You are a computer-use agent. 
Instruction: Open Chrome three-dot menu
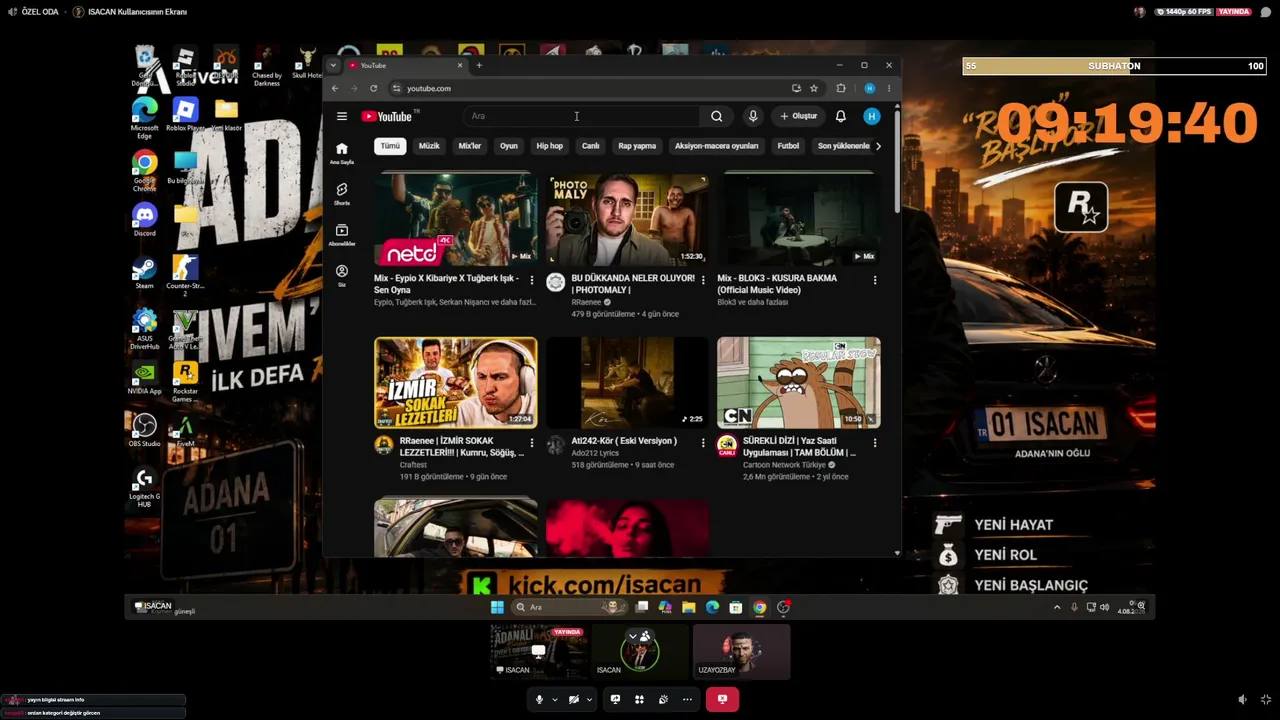click(x=889, y=88)
